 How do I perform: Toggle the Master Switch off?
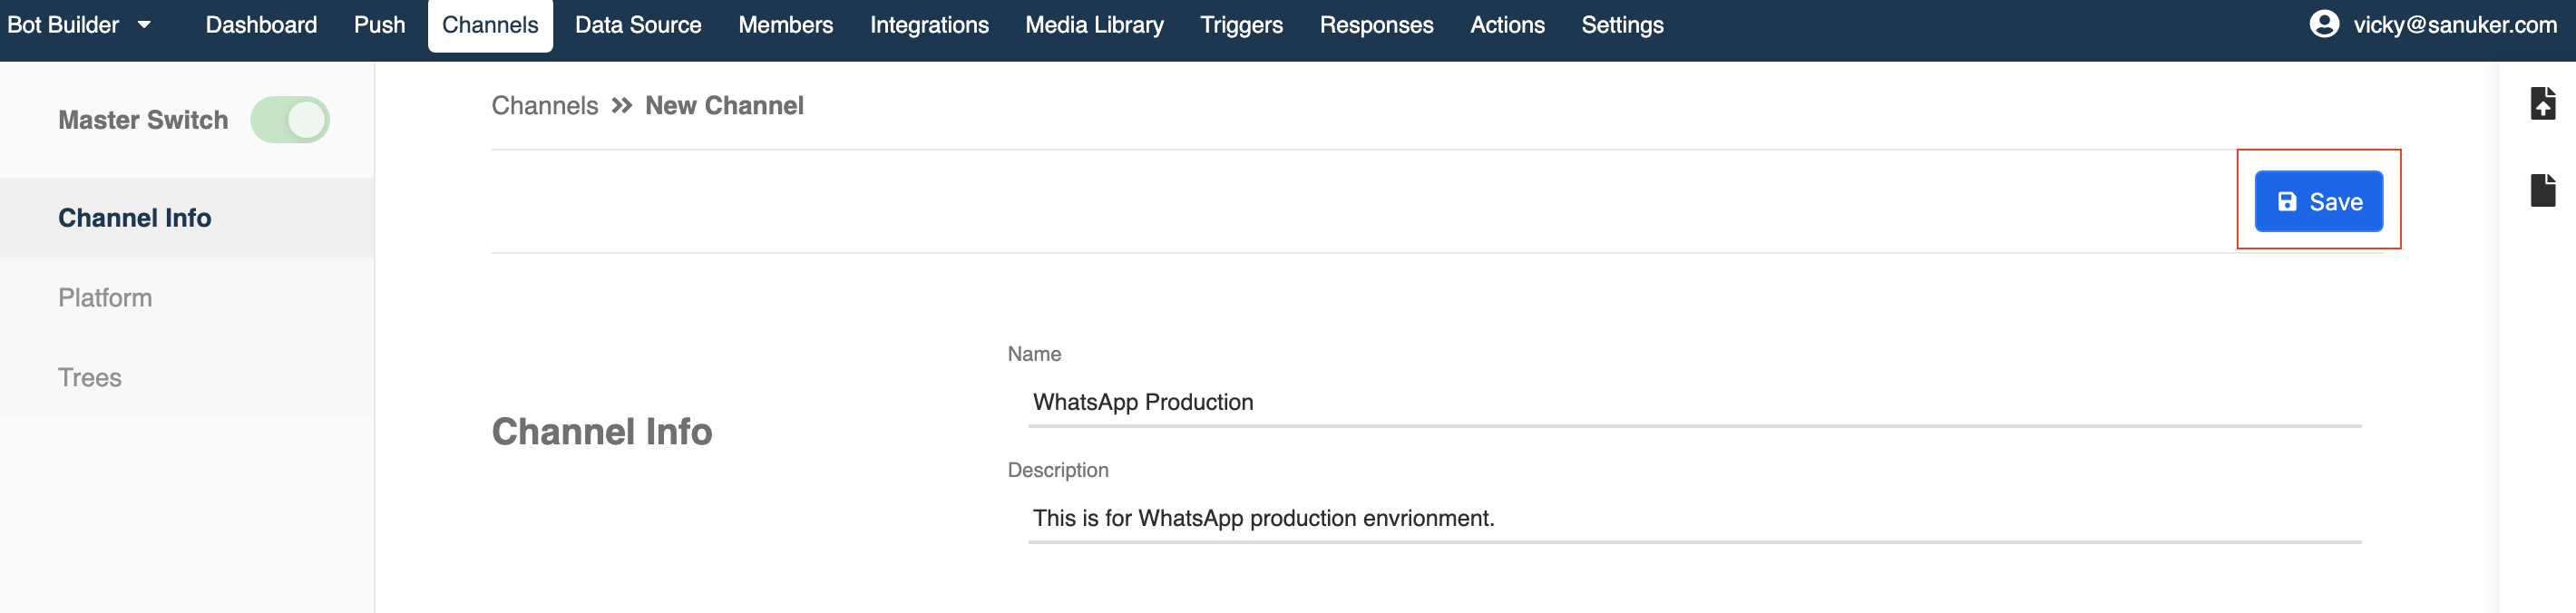click(290, 120)
